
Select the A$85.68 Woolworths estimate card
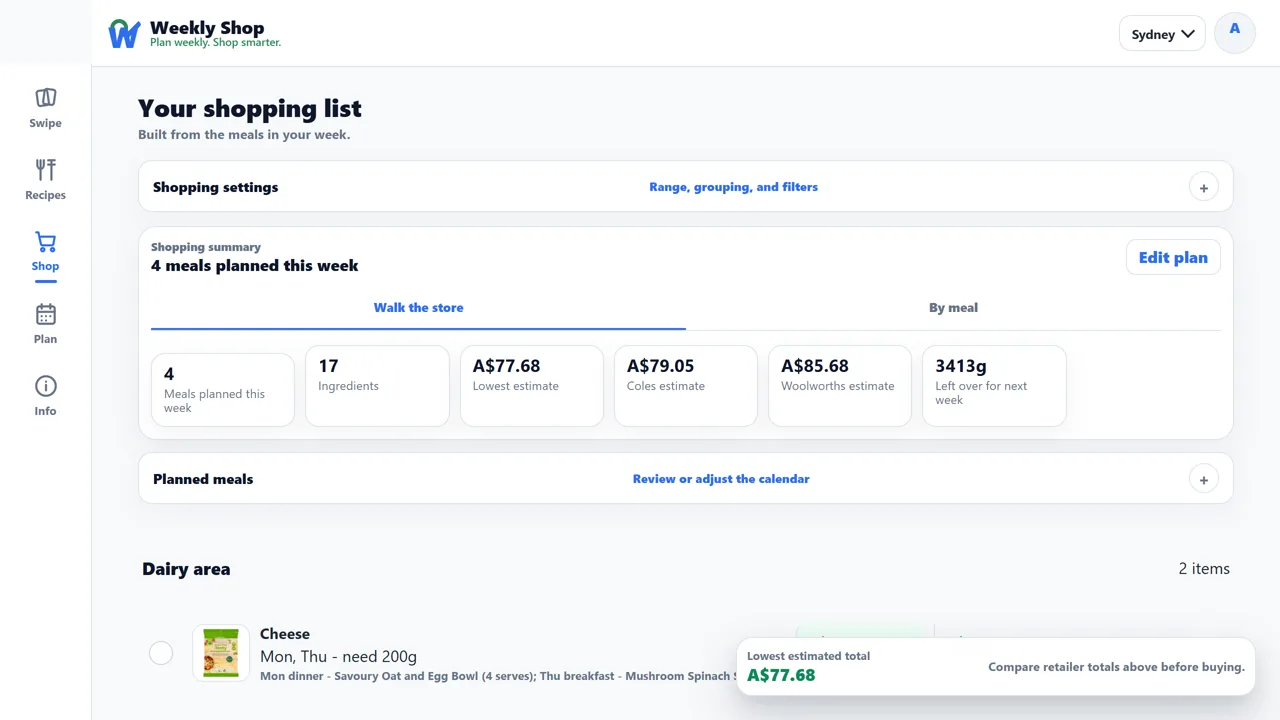(x=839, y=386)
